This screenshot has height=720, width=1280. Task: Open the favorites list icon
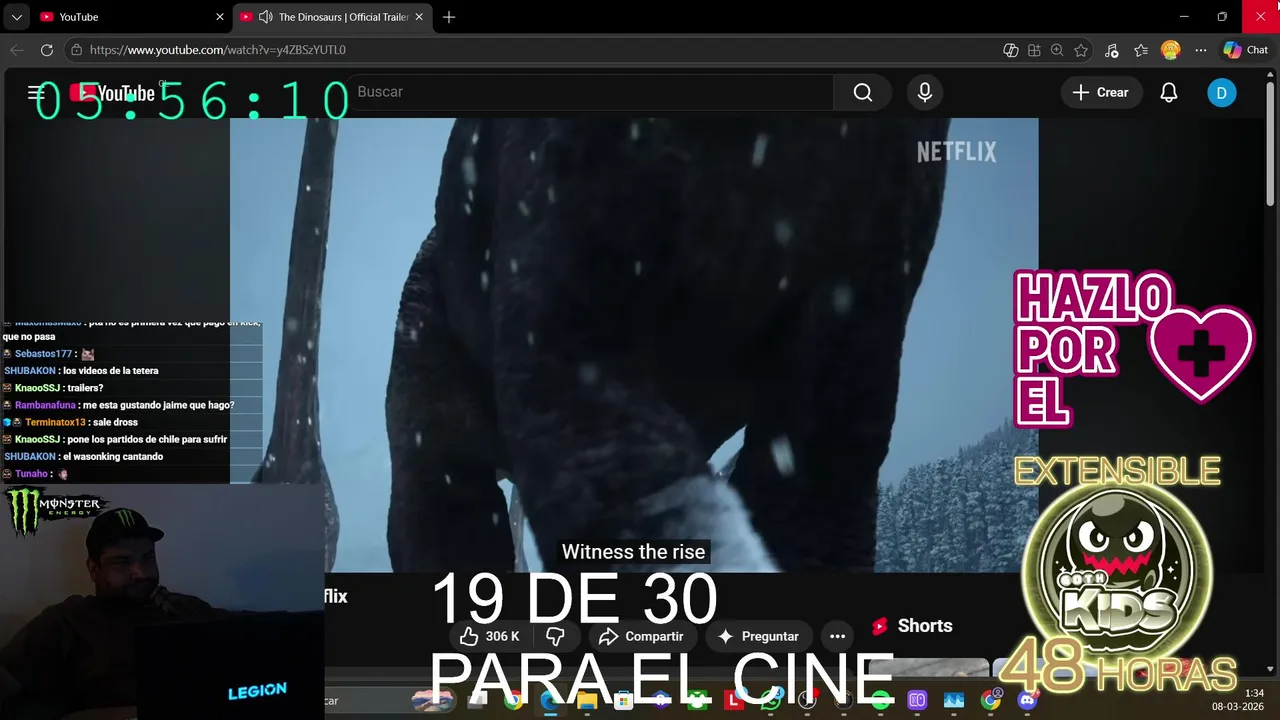point(1141,50)
